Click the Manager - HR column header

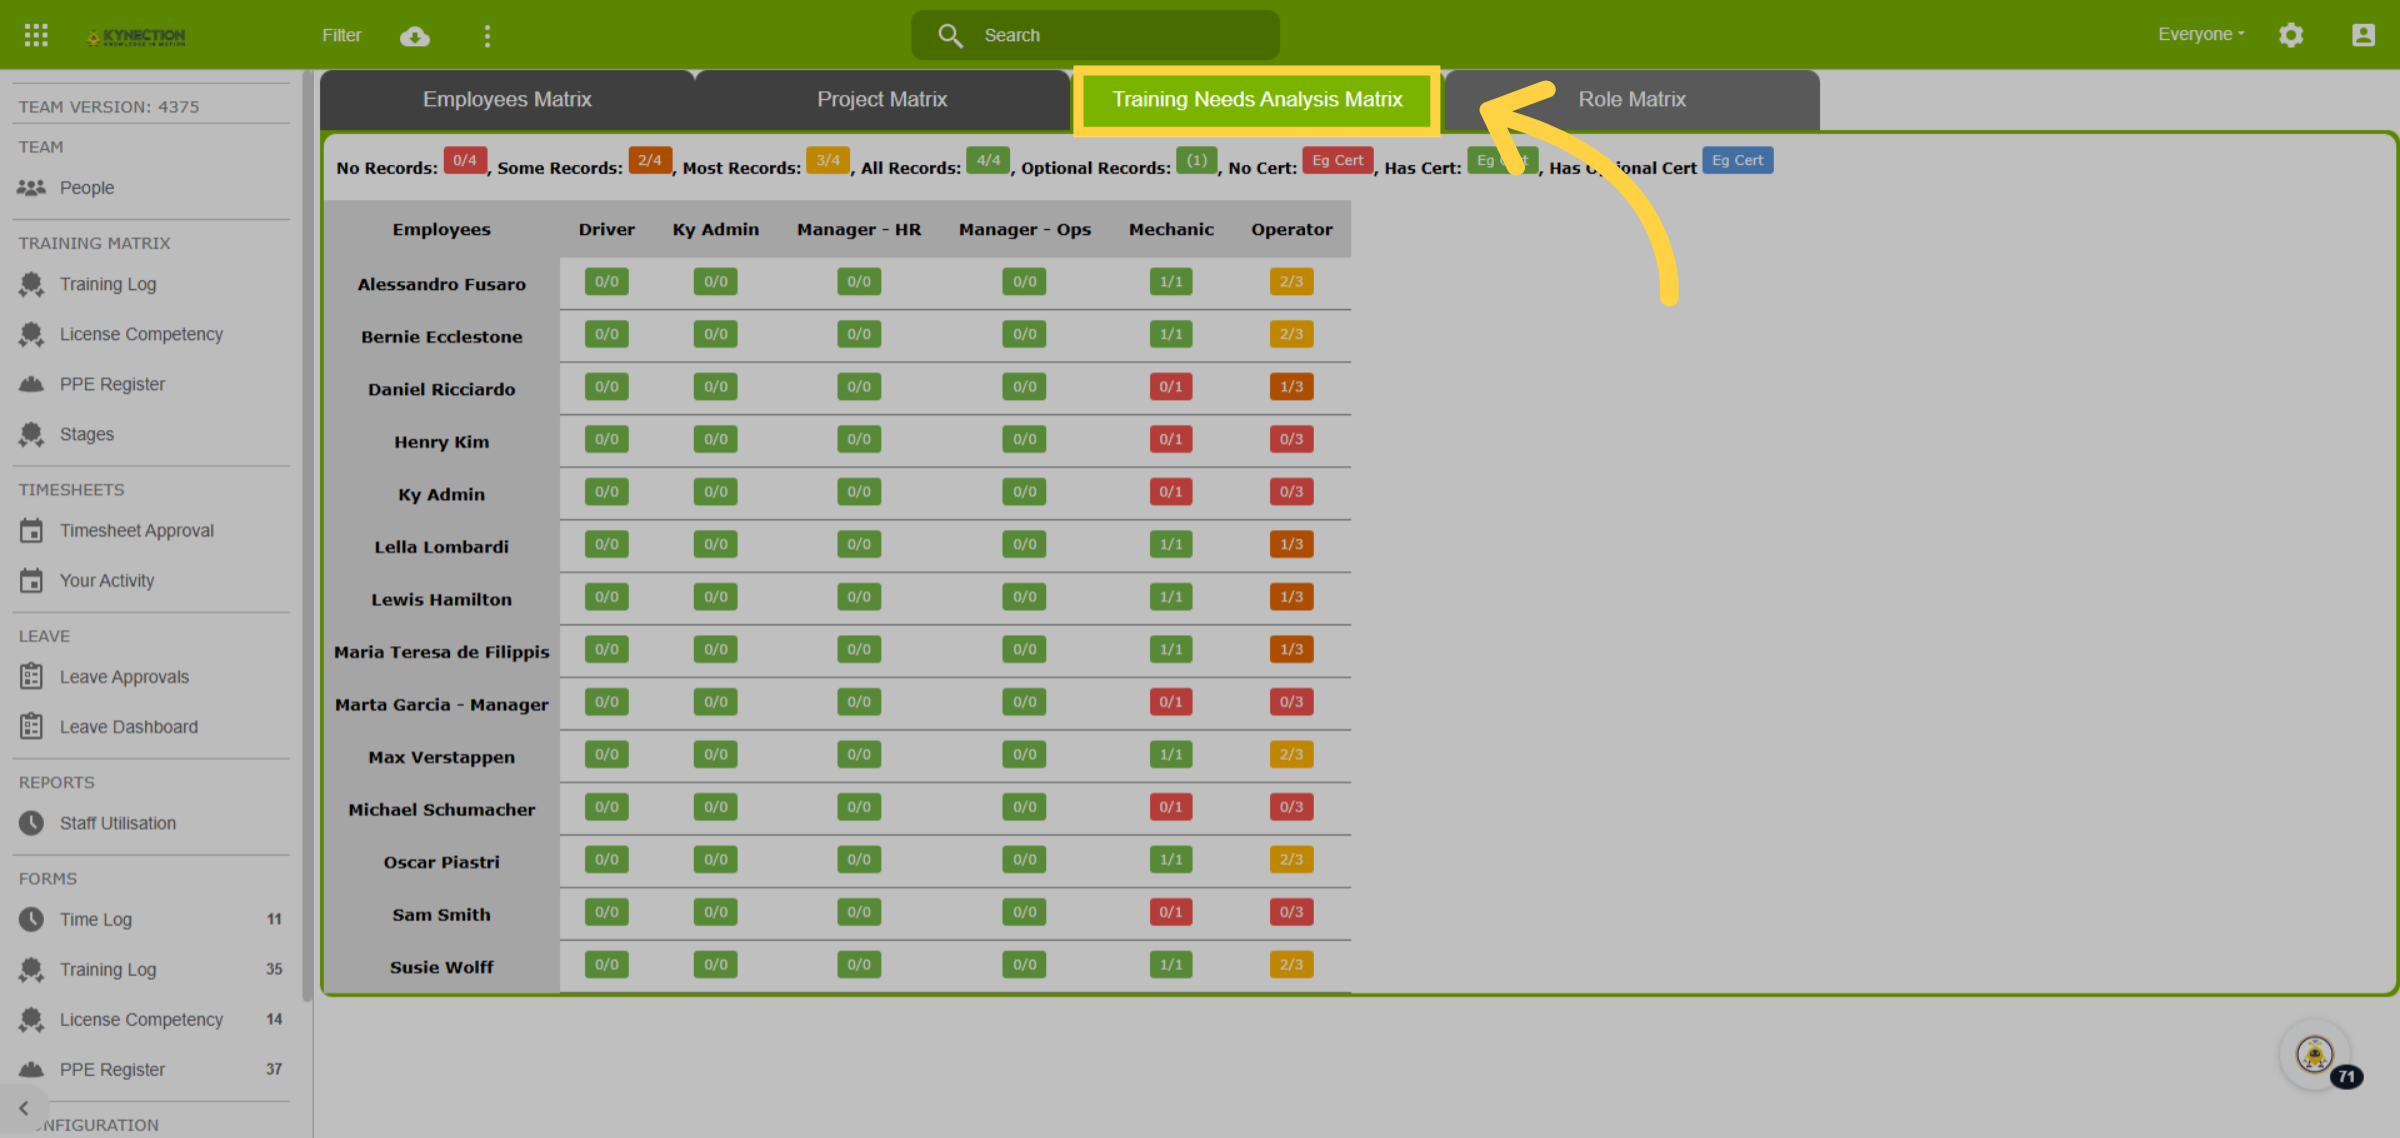click(x=859, y=229)
